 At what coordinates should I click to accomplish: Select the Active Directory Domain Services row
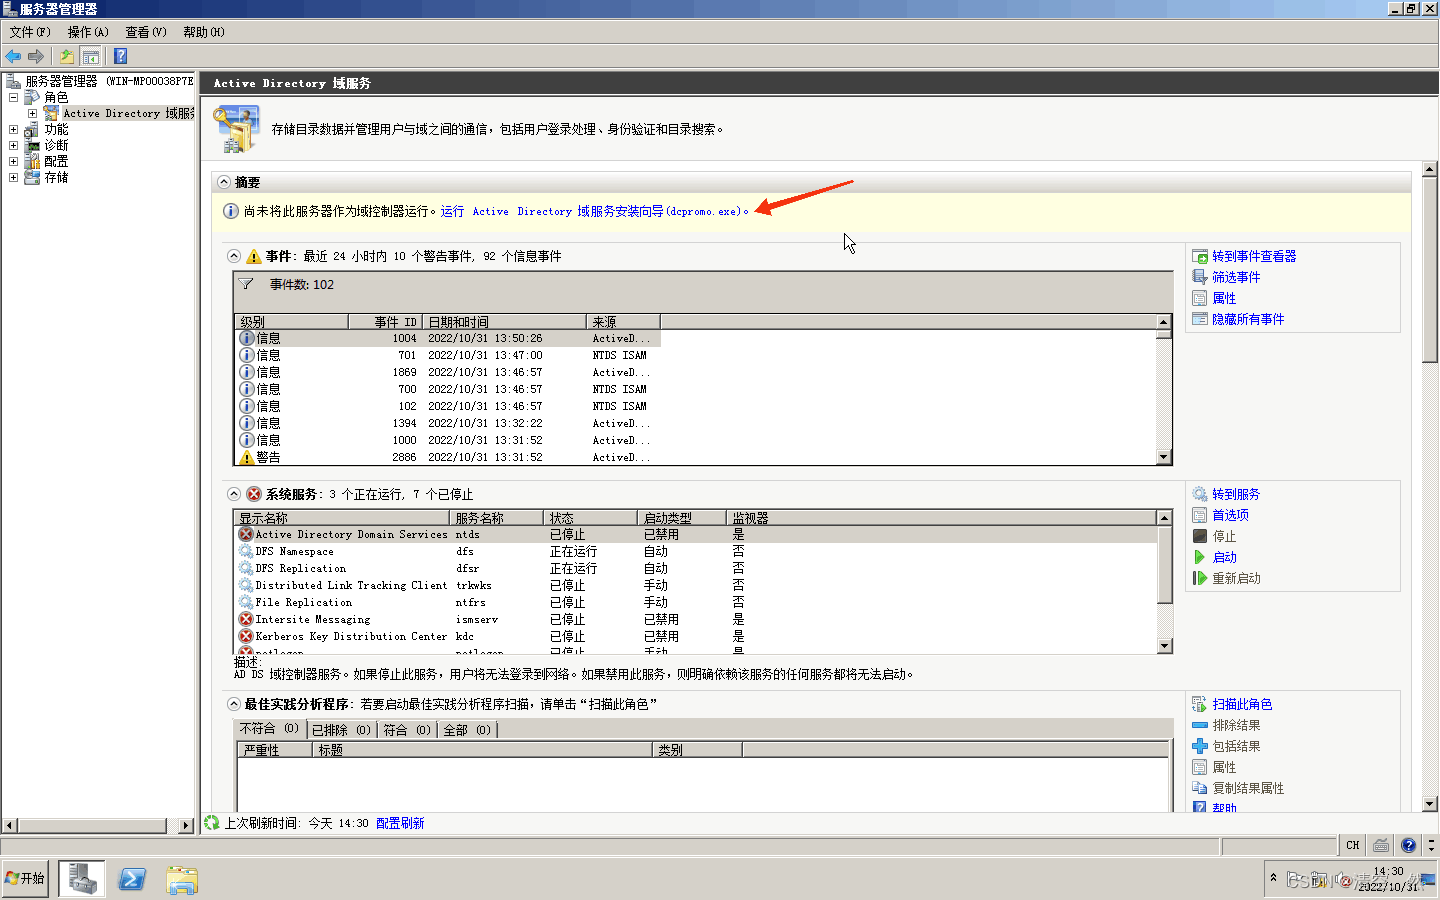click(696, 535)
